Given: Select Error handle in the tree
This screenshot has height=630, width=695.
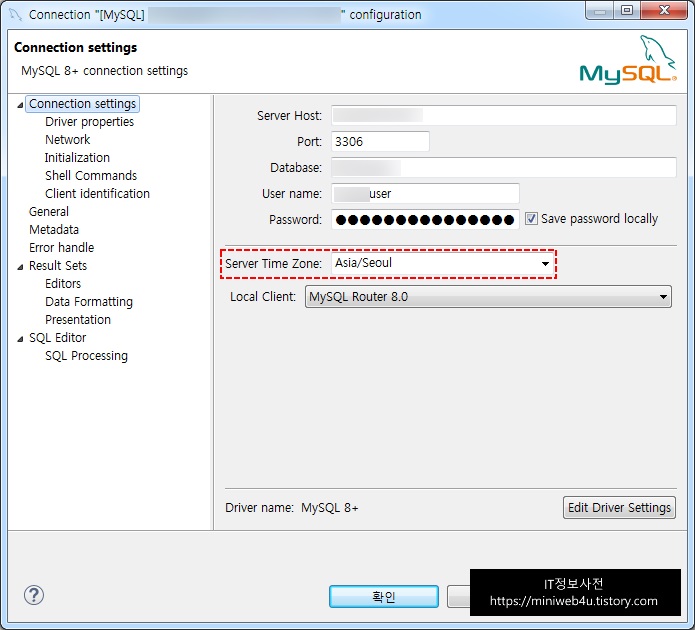Looking at the screenshot, I should point(61,247).
